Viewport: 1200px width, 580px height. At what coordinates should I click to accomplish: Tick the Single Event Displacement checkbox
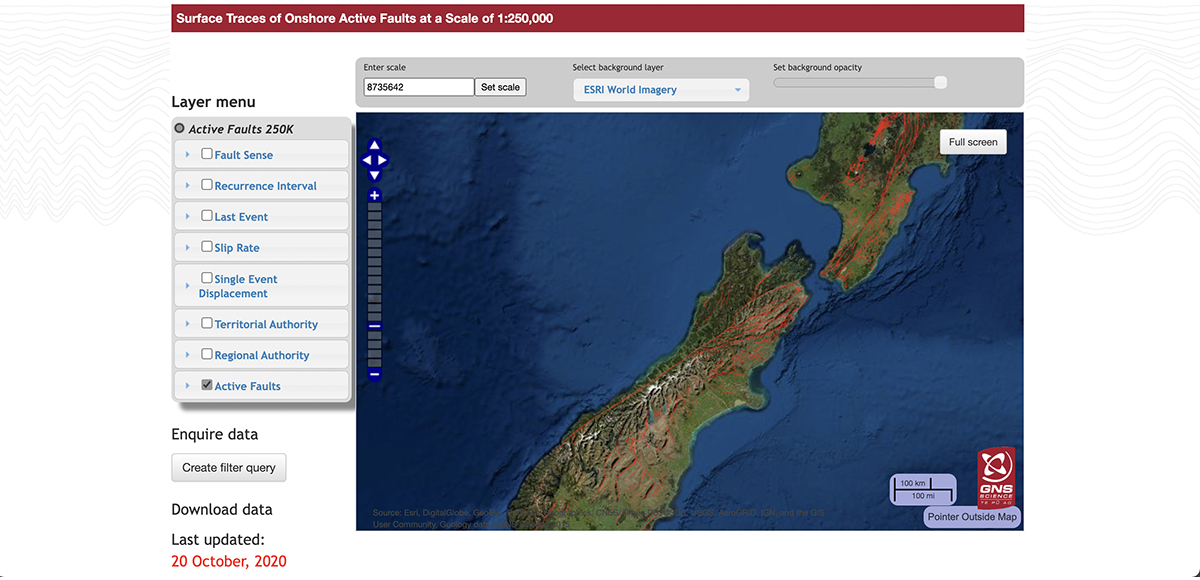click(x=207, y=278)
